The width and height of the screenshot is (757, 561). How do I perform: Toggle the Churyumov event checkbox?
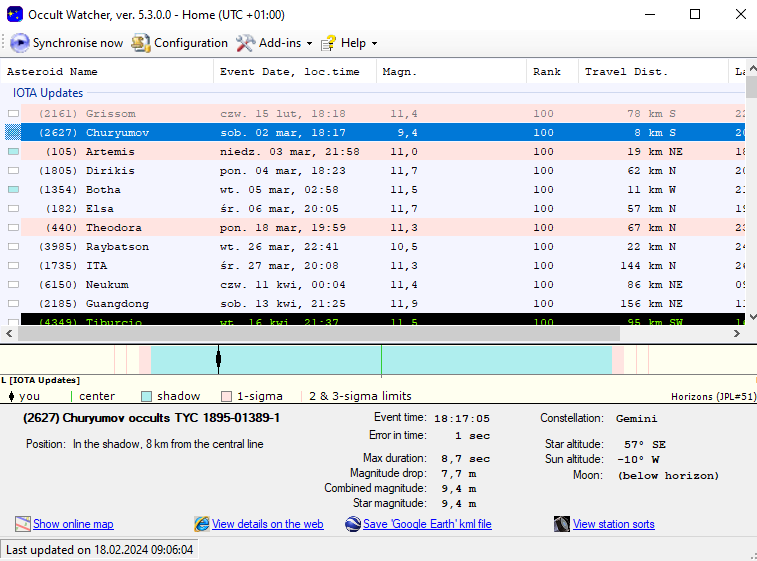pos(14,132)
